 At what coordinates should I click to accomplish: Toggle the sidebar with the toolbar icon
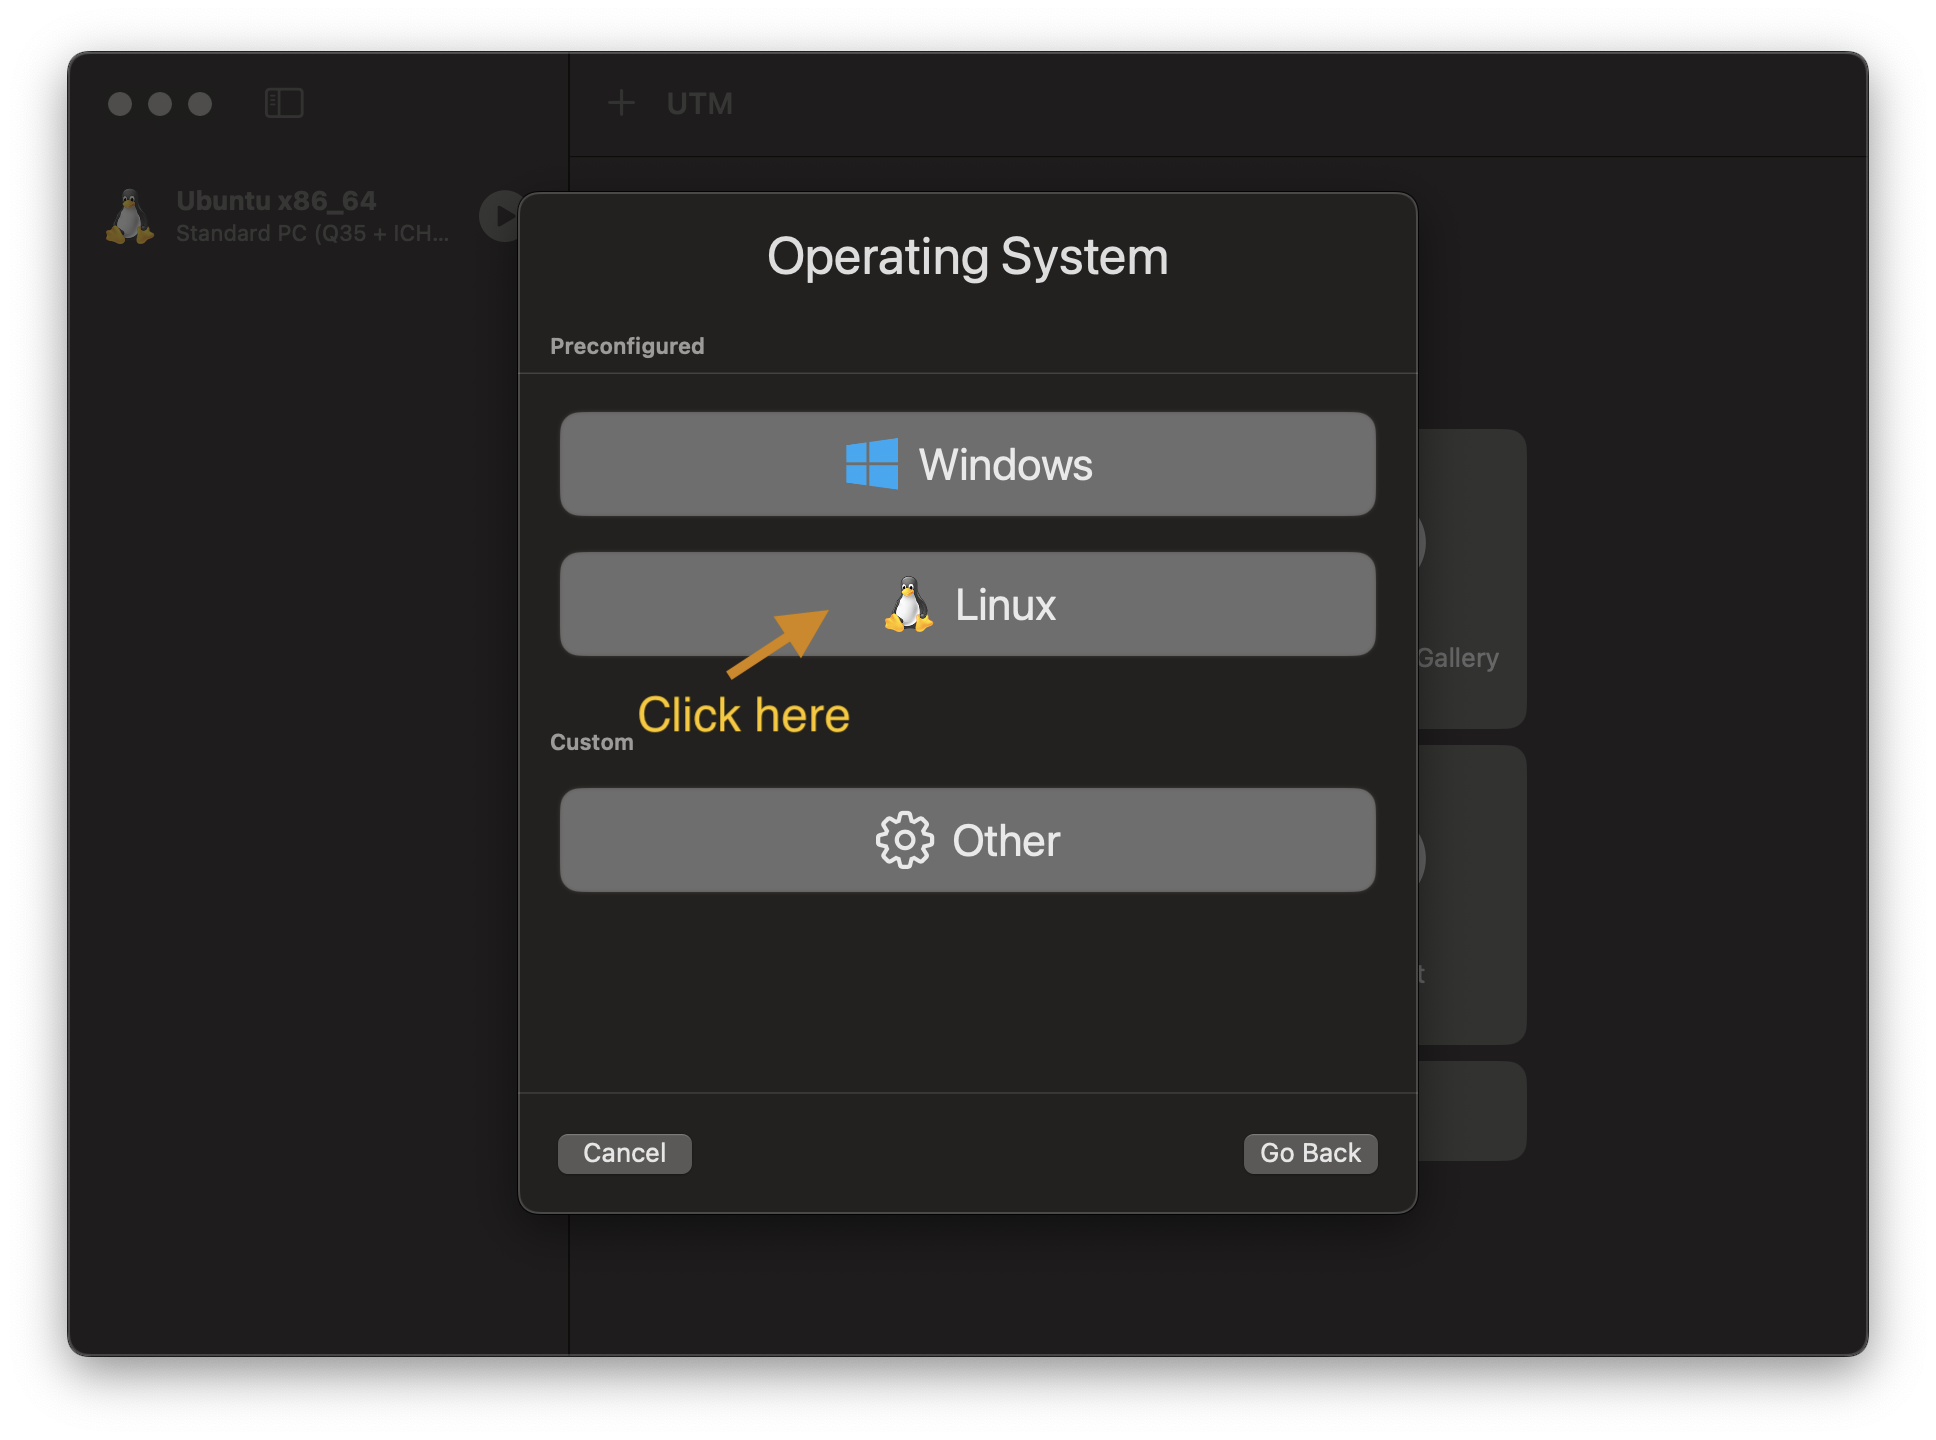tap(284, 103)
